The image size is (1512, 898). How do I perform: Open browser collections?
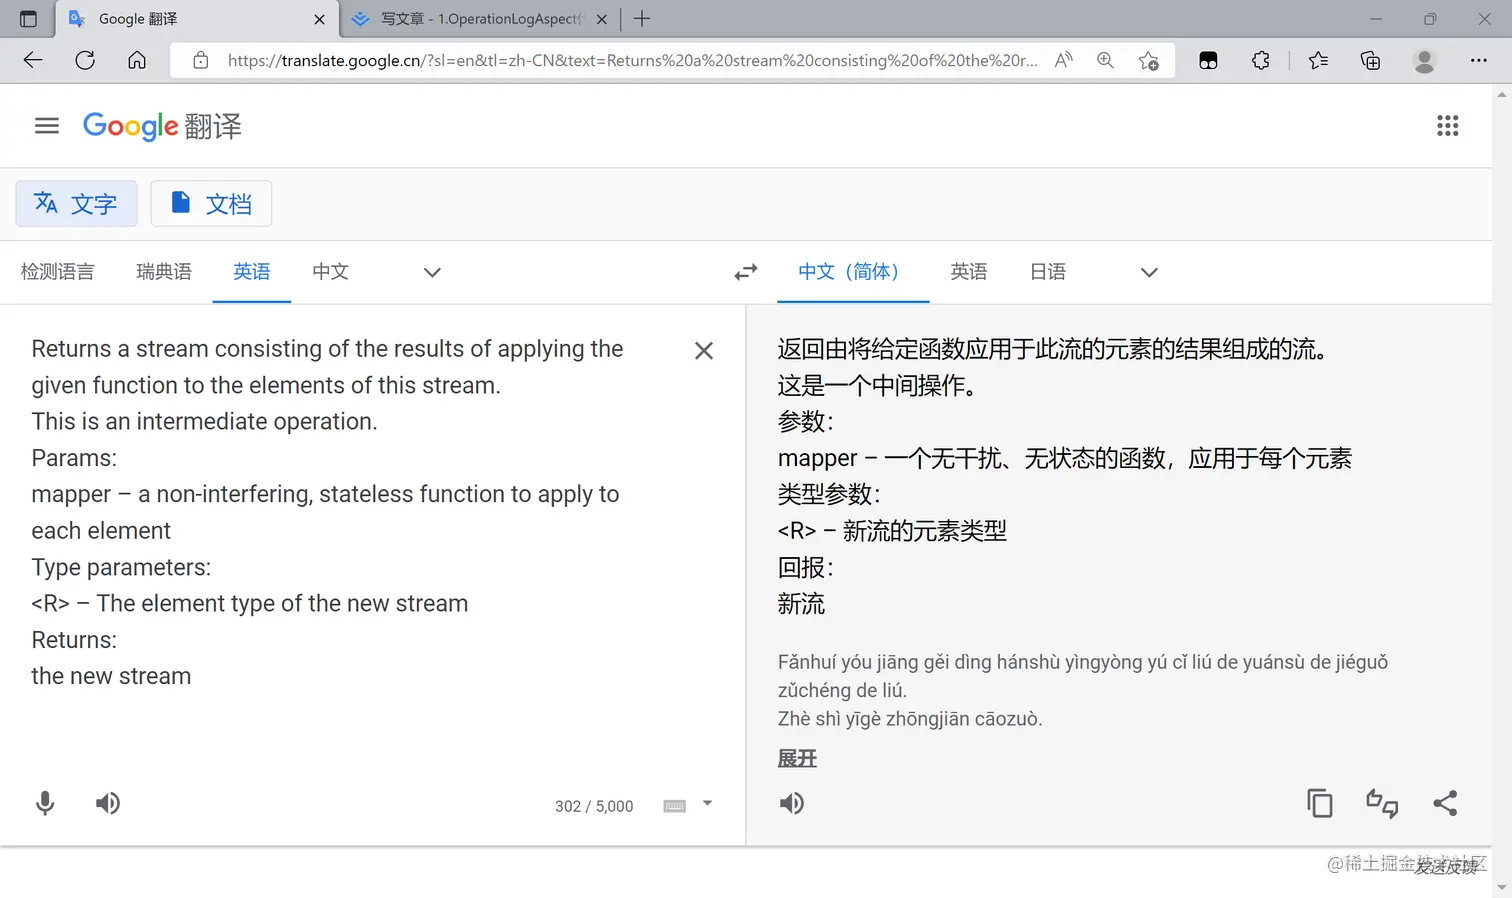tap(1371, 60)
